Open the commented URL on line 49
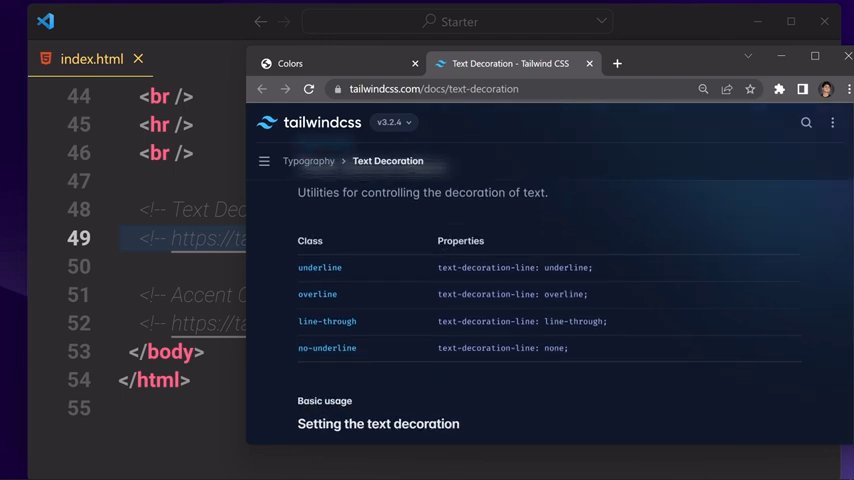The height and width of the screenshot is (480, 854). click(209, 239)
